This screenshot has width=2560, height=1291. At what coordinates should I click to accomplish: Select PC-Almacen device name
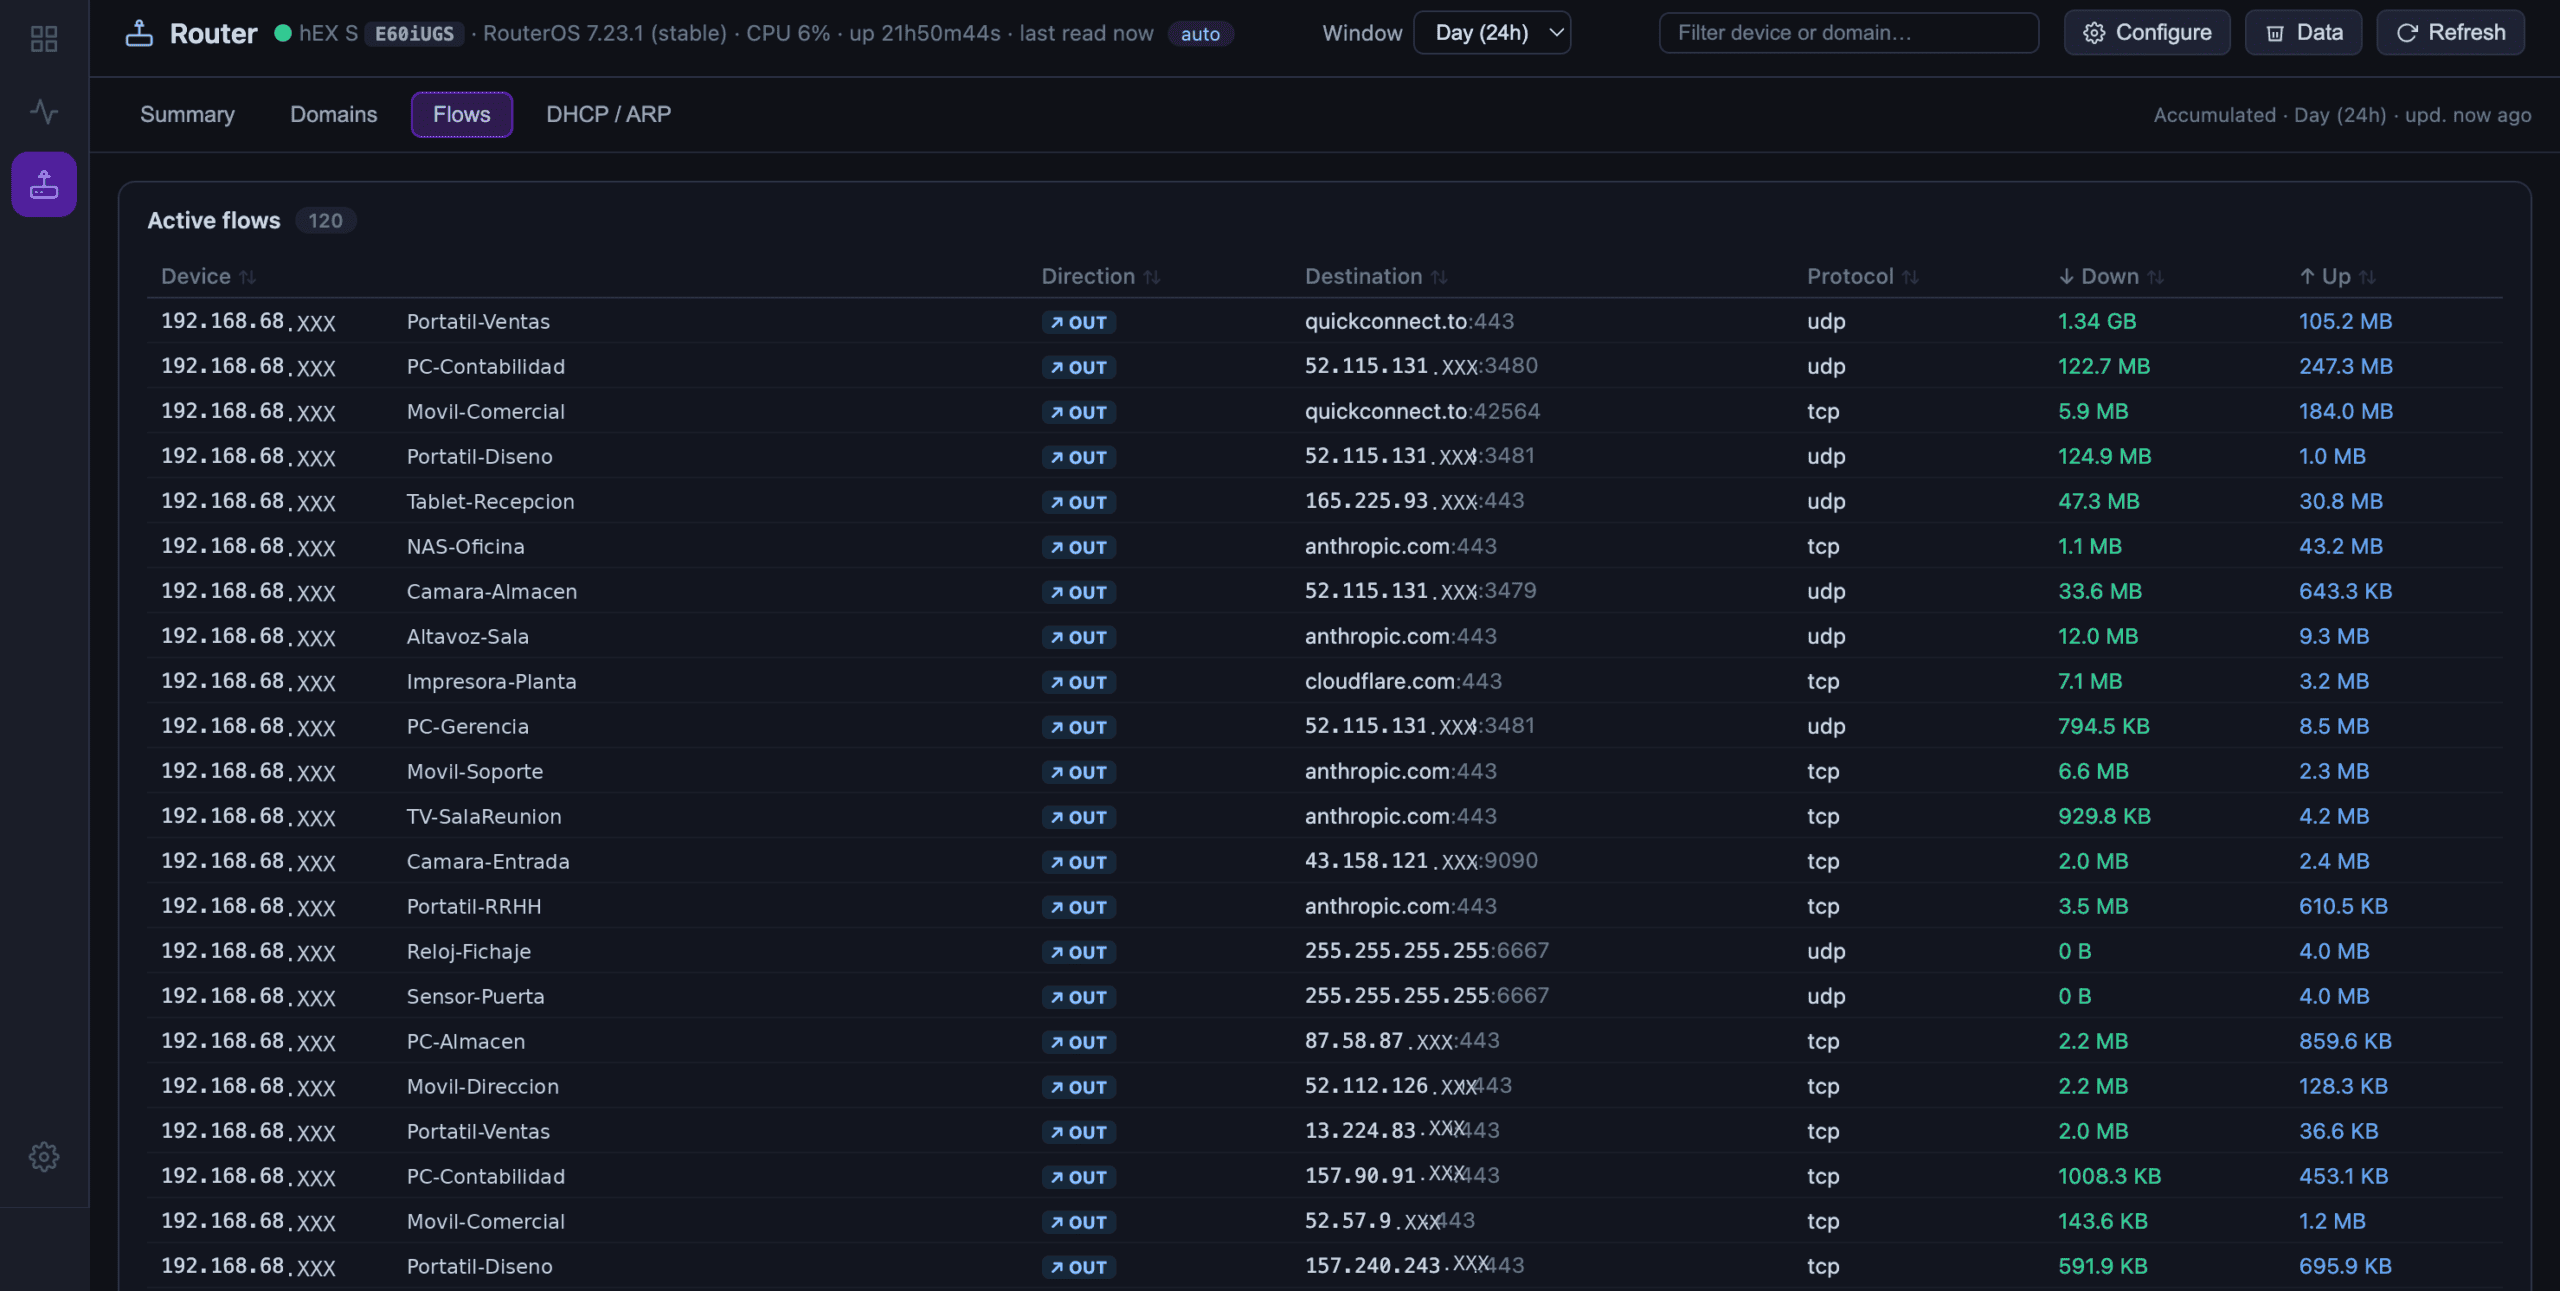click(465, 1042)
